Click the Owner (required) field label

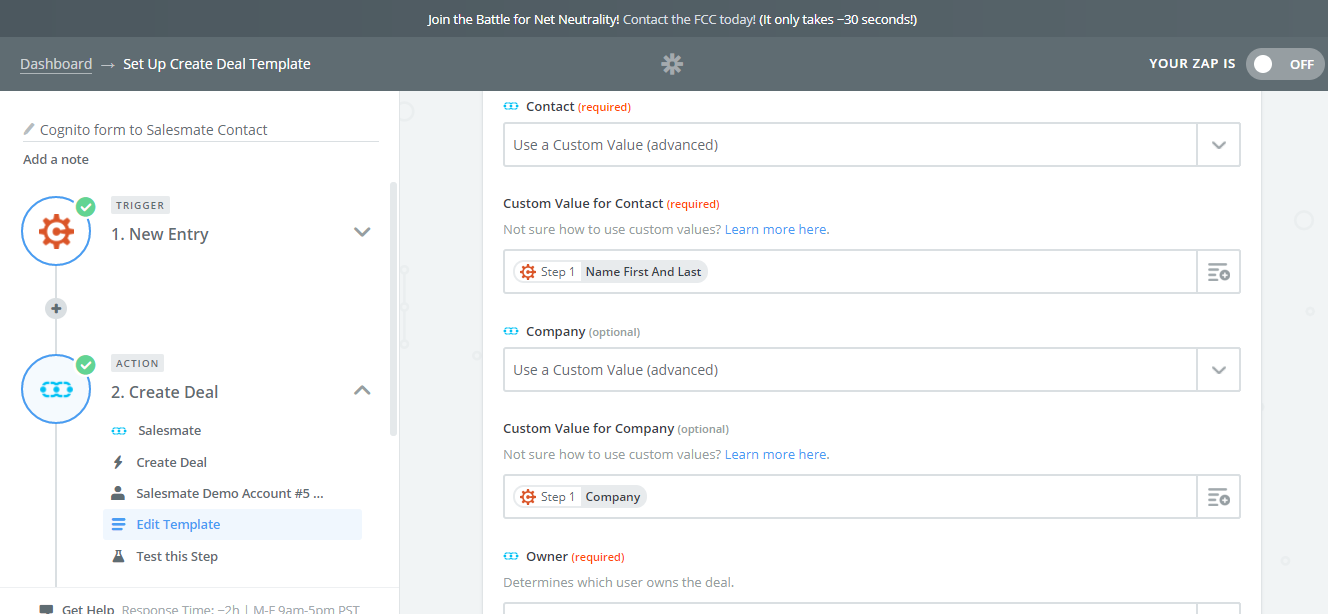(x=575, y=557)
